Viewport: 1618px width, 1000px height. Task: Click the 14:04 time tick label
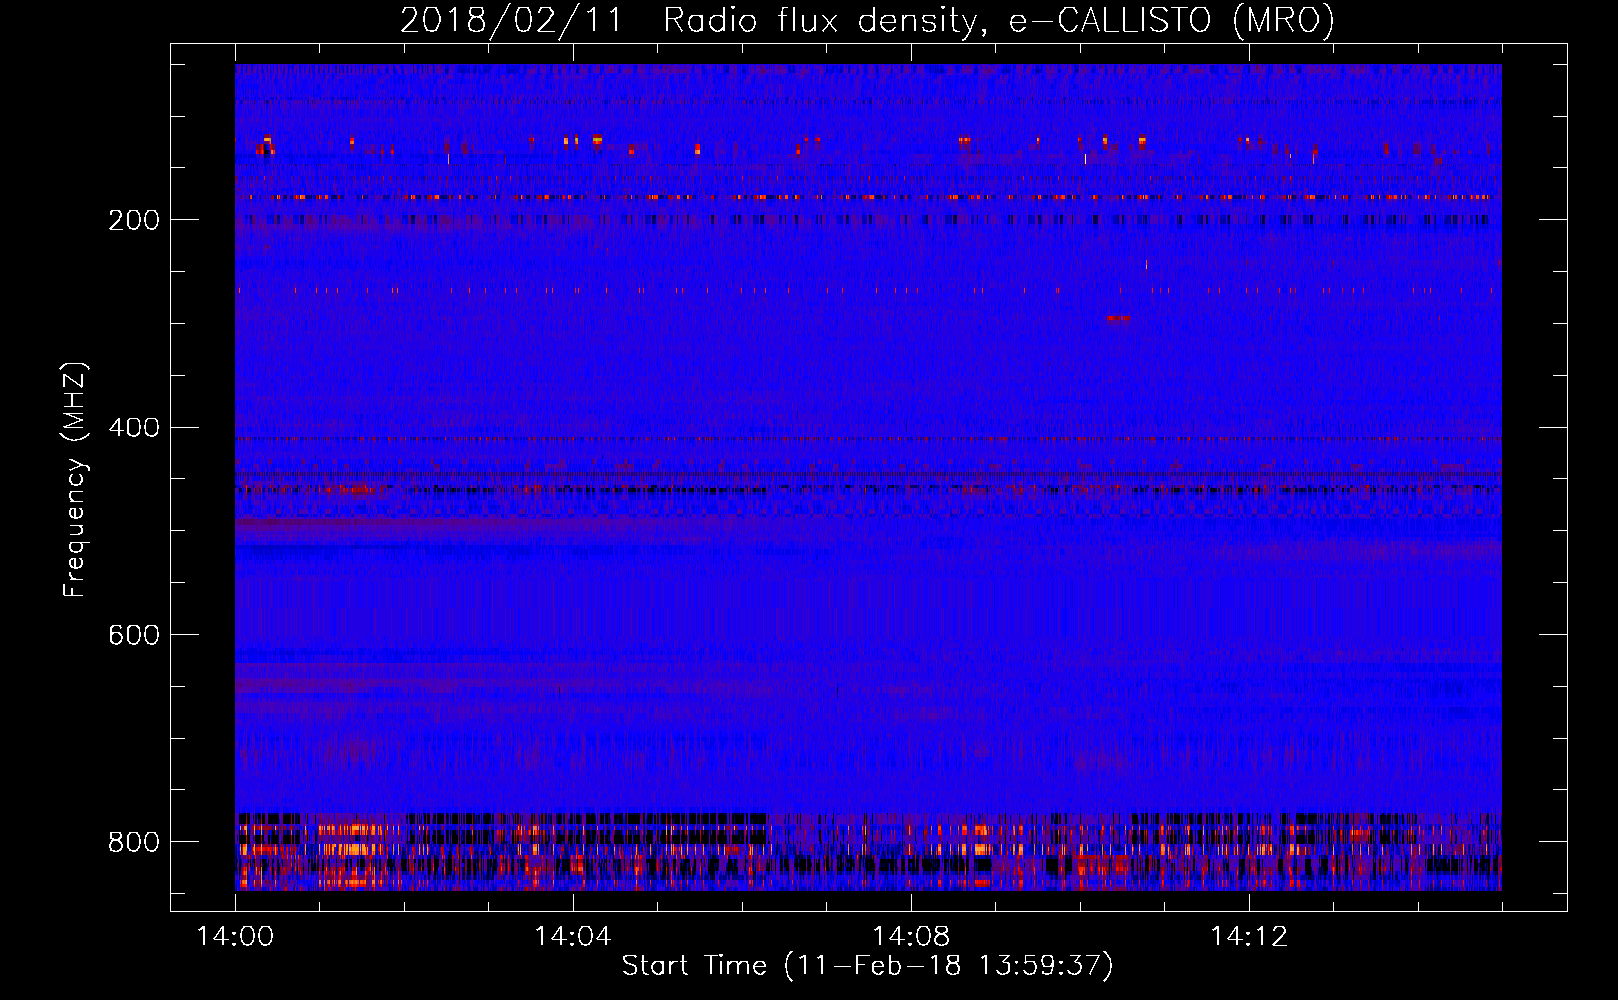click(573, 937)
